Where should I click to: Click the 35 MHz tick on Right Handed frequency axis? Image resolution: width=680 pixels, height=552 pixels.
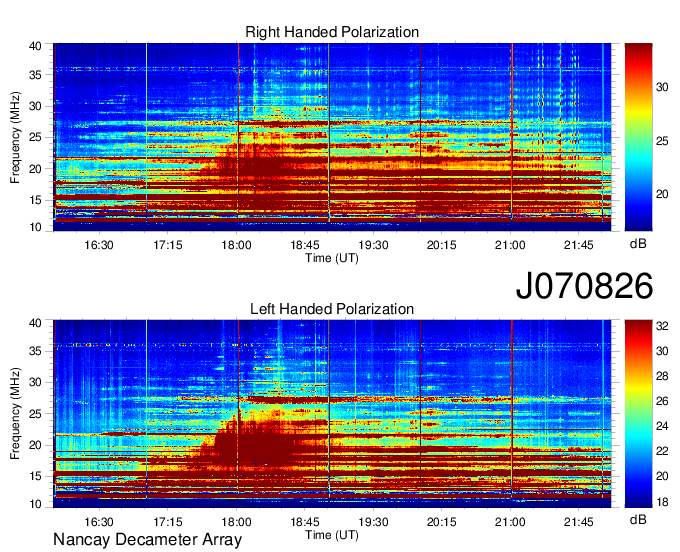36,75
